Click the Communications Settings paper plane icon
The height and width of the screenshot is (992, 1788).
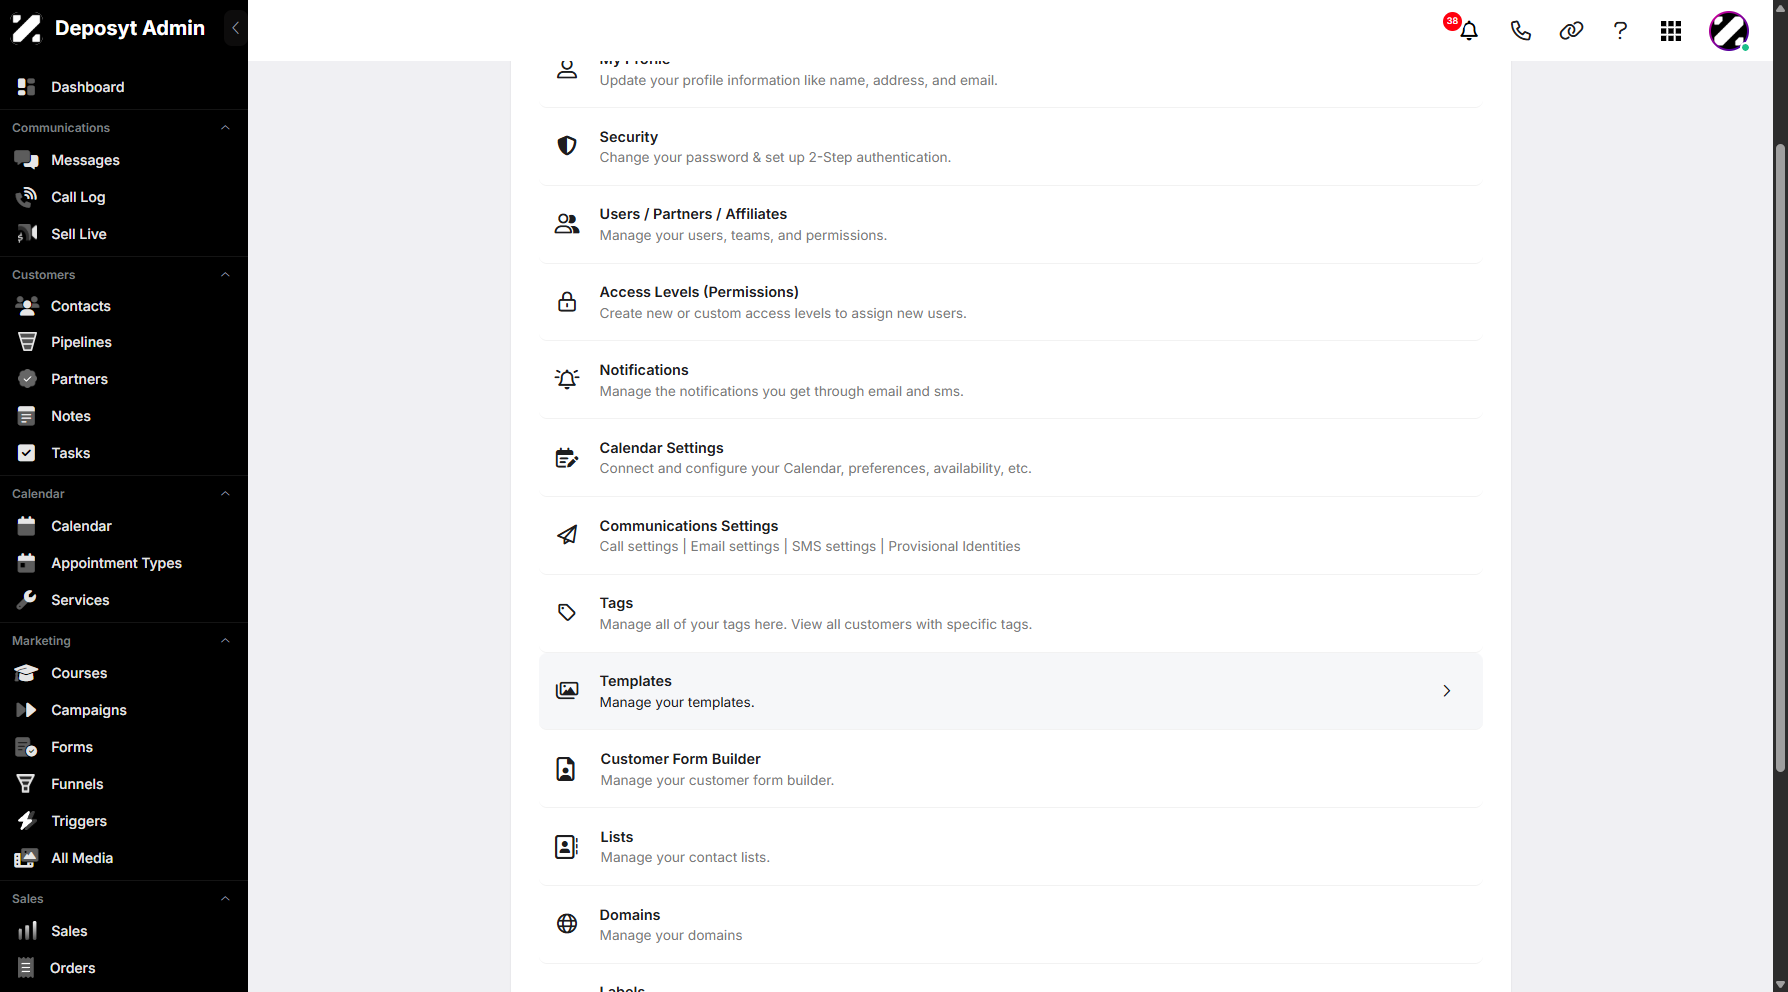[x=567, y=535]
